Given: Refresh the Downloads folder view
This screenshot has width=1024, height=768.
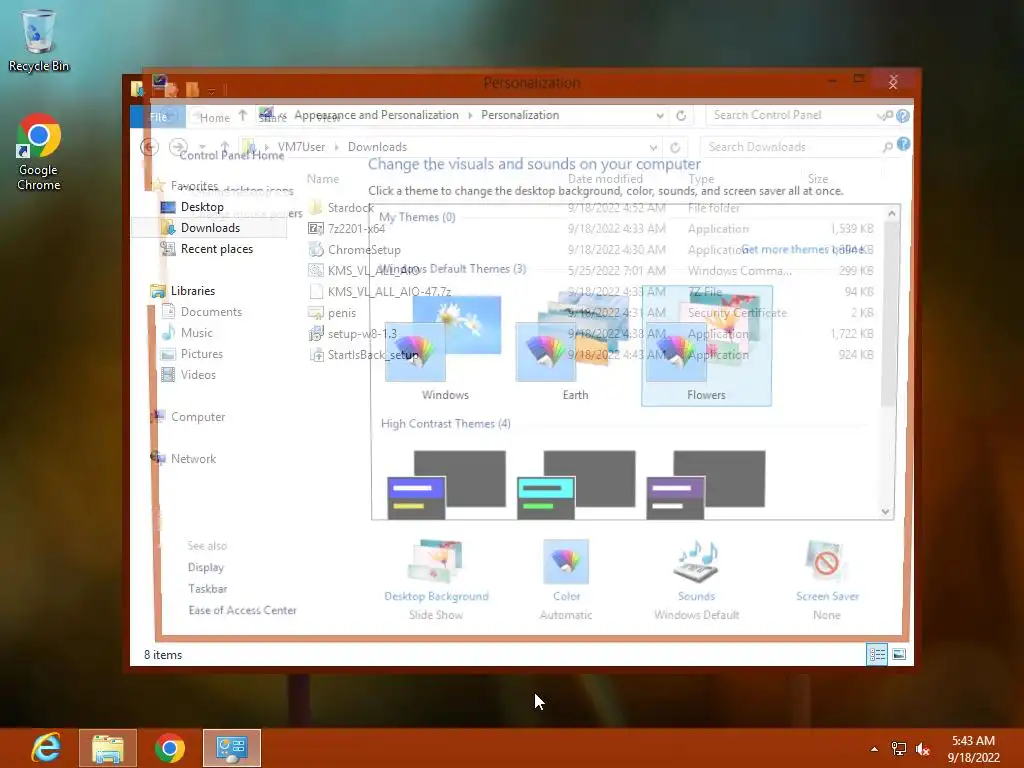Looking at the screenshot, I should (675, 148).
